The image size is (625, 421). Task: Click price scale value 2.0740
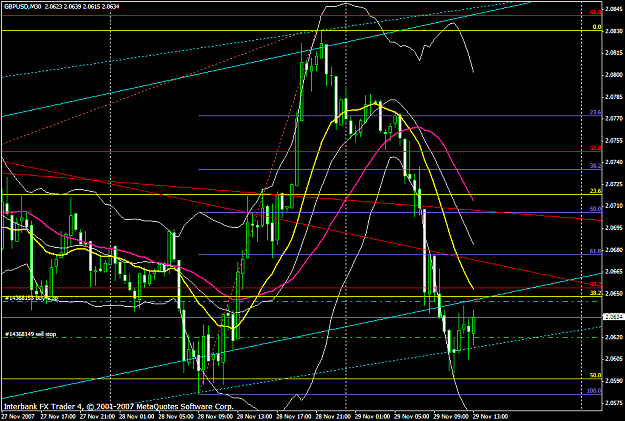[x=613, y=162]
